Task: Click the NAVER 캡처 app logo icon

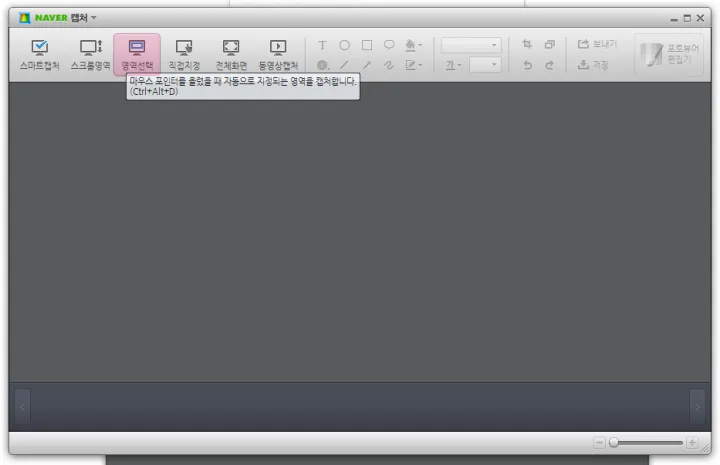Action: pyautogui.click(x=24, y=17)
